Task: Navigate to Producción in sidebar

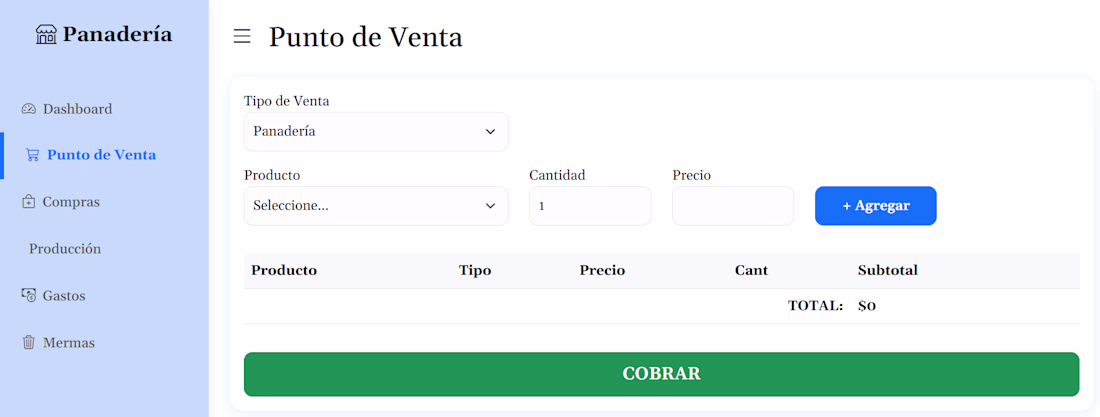Action: [x=65, y=249]
